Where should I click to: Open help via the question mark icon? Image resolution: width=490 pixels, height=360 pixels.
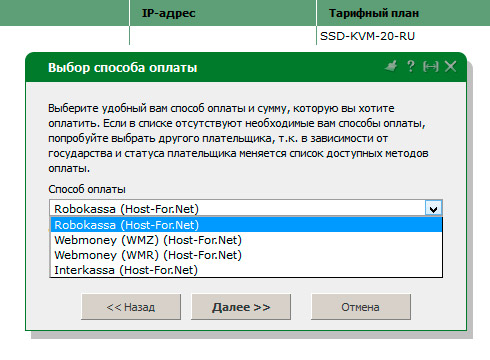point(411,66)
